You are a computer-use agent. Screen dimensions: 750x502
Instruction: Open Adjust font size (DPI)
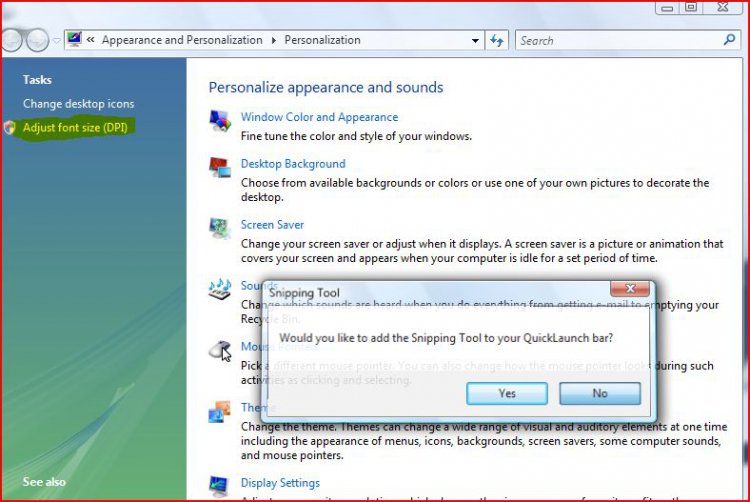point(75,128)
